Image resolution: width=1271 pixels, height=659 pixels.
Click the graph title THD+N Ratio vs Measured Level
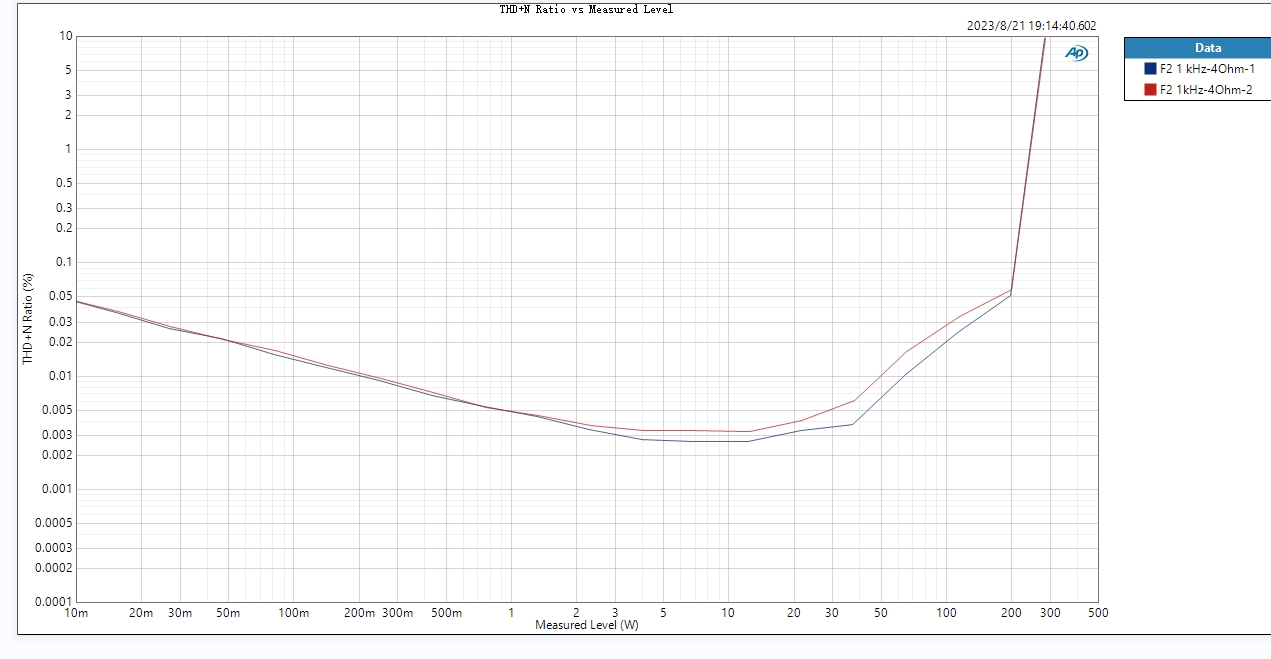click(586, 9)
